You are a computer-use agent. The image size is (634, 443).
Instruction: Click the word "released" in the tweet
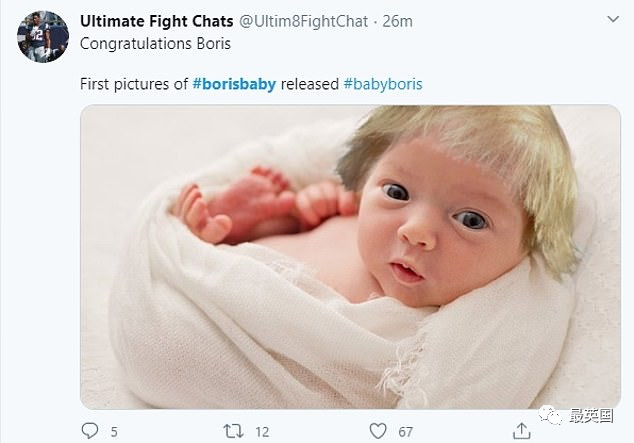[x=310, y=84]
